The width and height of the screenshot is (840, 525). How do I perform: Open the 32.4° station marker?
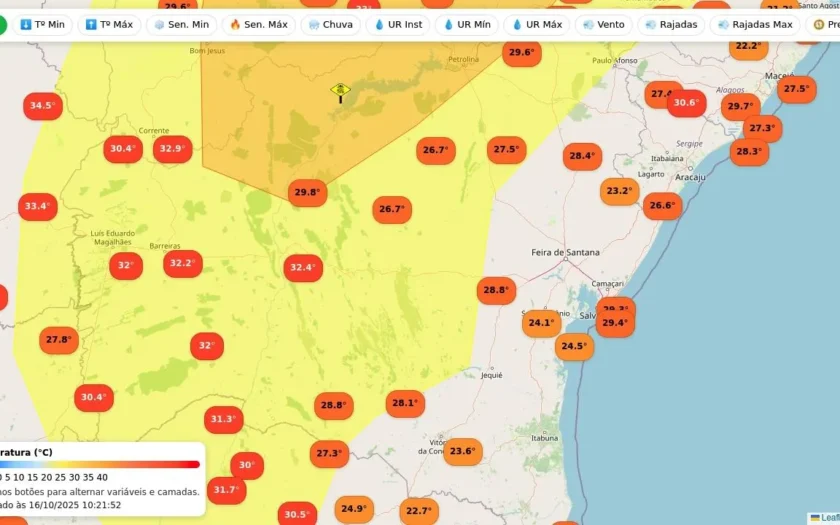303,267
